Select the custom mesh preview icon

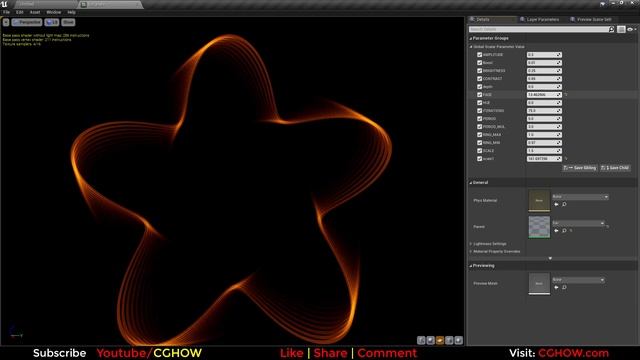pyautogui.click(x=459, y=340)
